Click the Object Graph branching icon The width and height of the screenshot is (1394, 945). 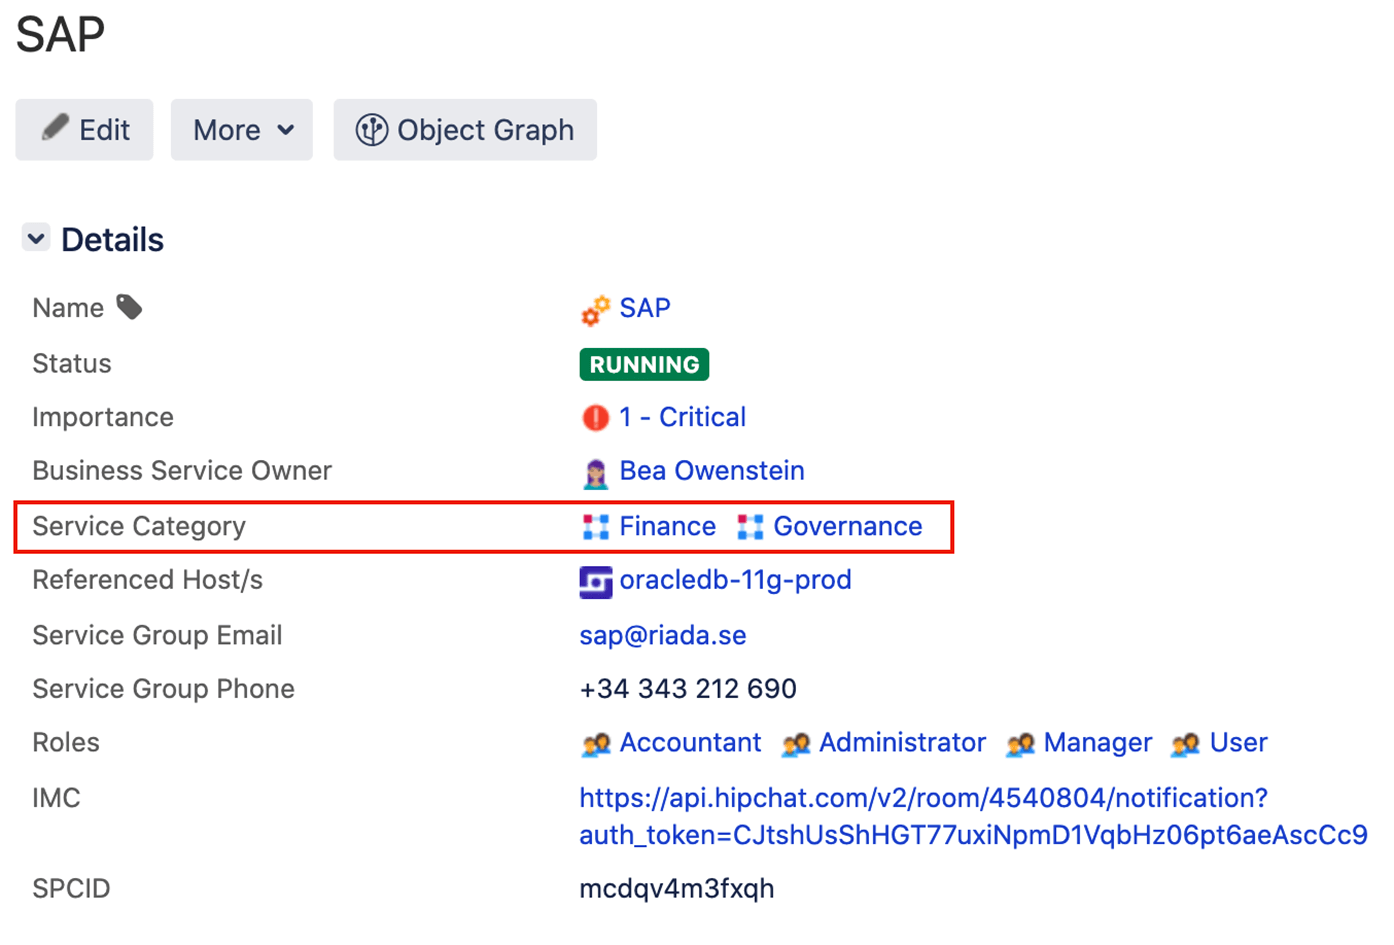click(372, 130)
